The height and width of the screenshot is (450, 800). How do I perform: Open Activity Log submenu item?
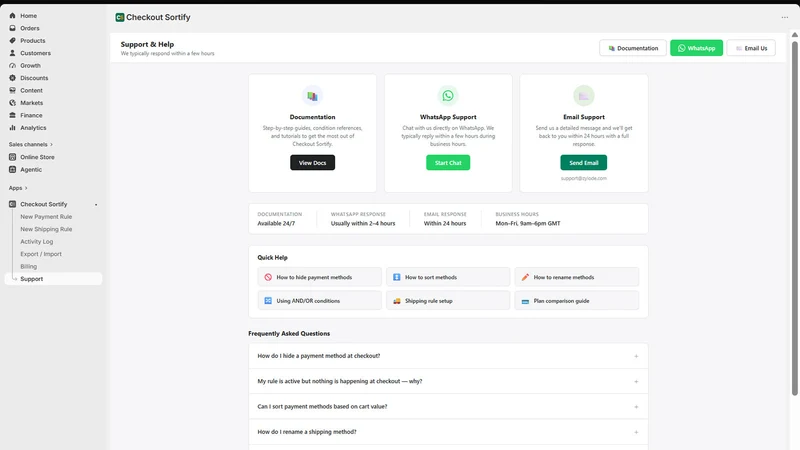pos(37,242)
